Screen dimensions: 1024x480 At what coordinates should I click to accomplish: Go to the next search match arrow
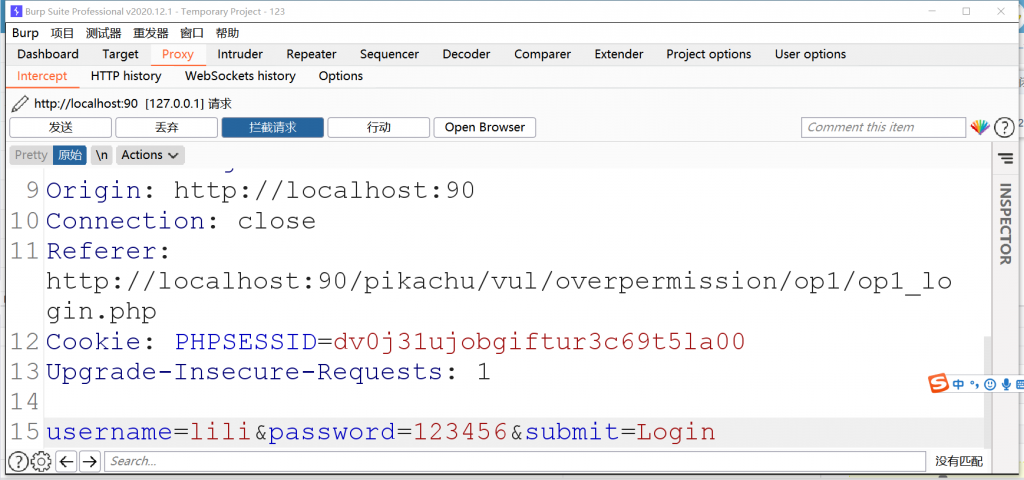(x=89, y=462)
